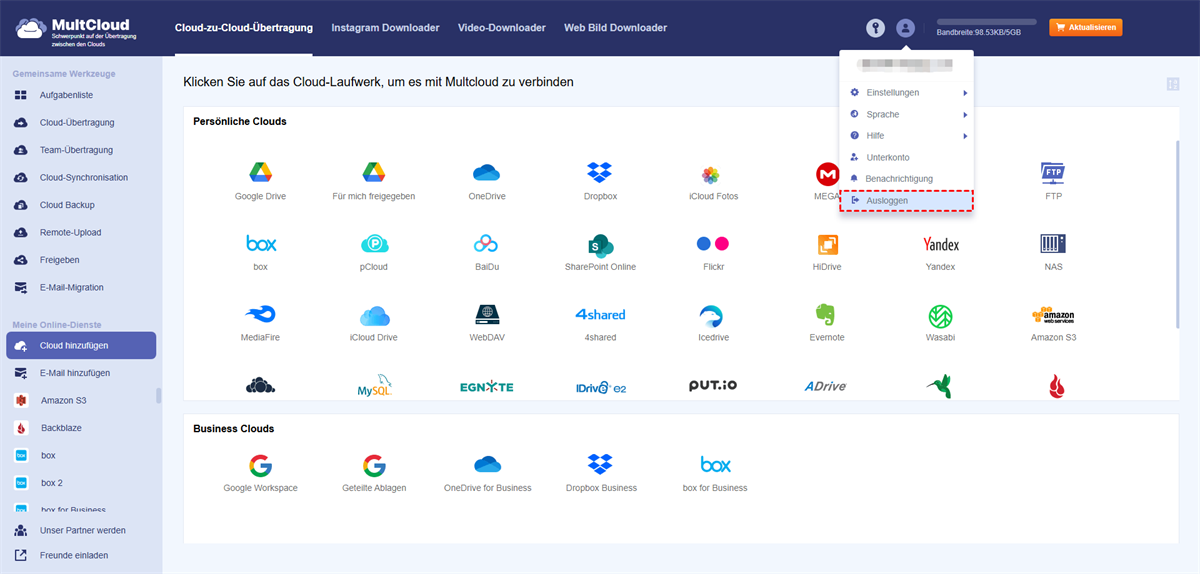Select the Wasabi icon
Image resolution: width=1200 pixels, height=574 pixels.
[x=940, y=316]
